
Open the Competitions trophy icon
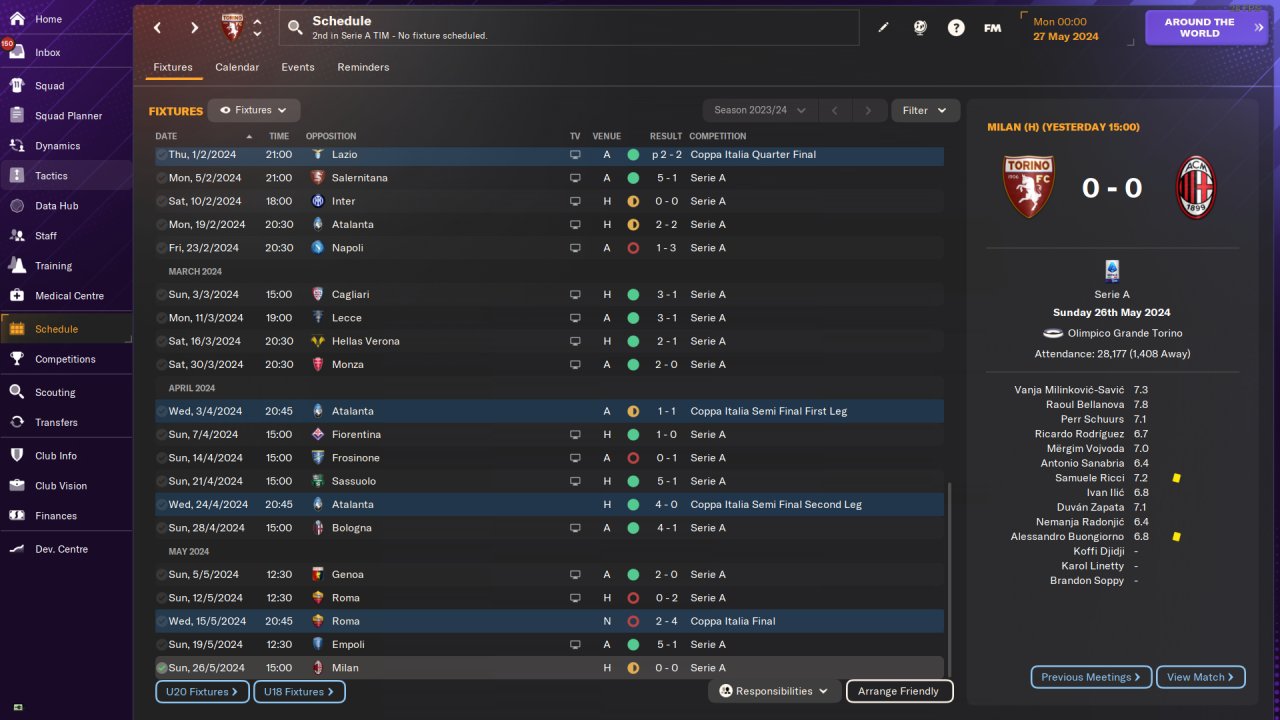(17, 359)
